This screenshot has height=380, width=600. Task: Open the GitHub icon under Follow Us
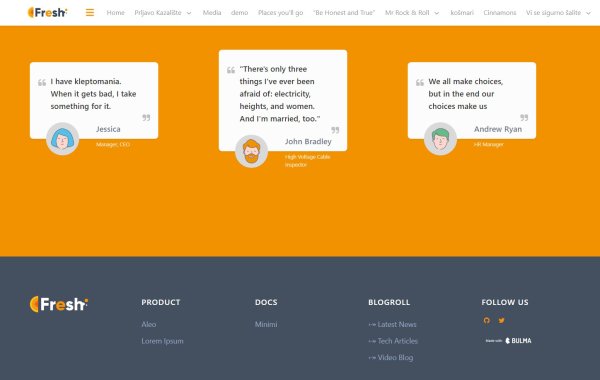click(486, 320)
